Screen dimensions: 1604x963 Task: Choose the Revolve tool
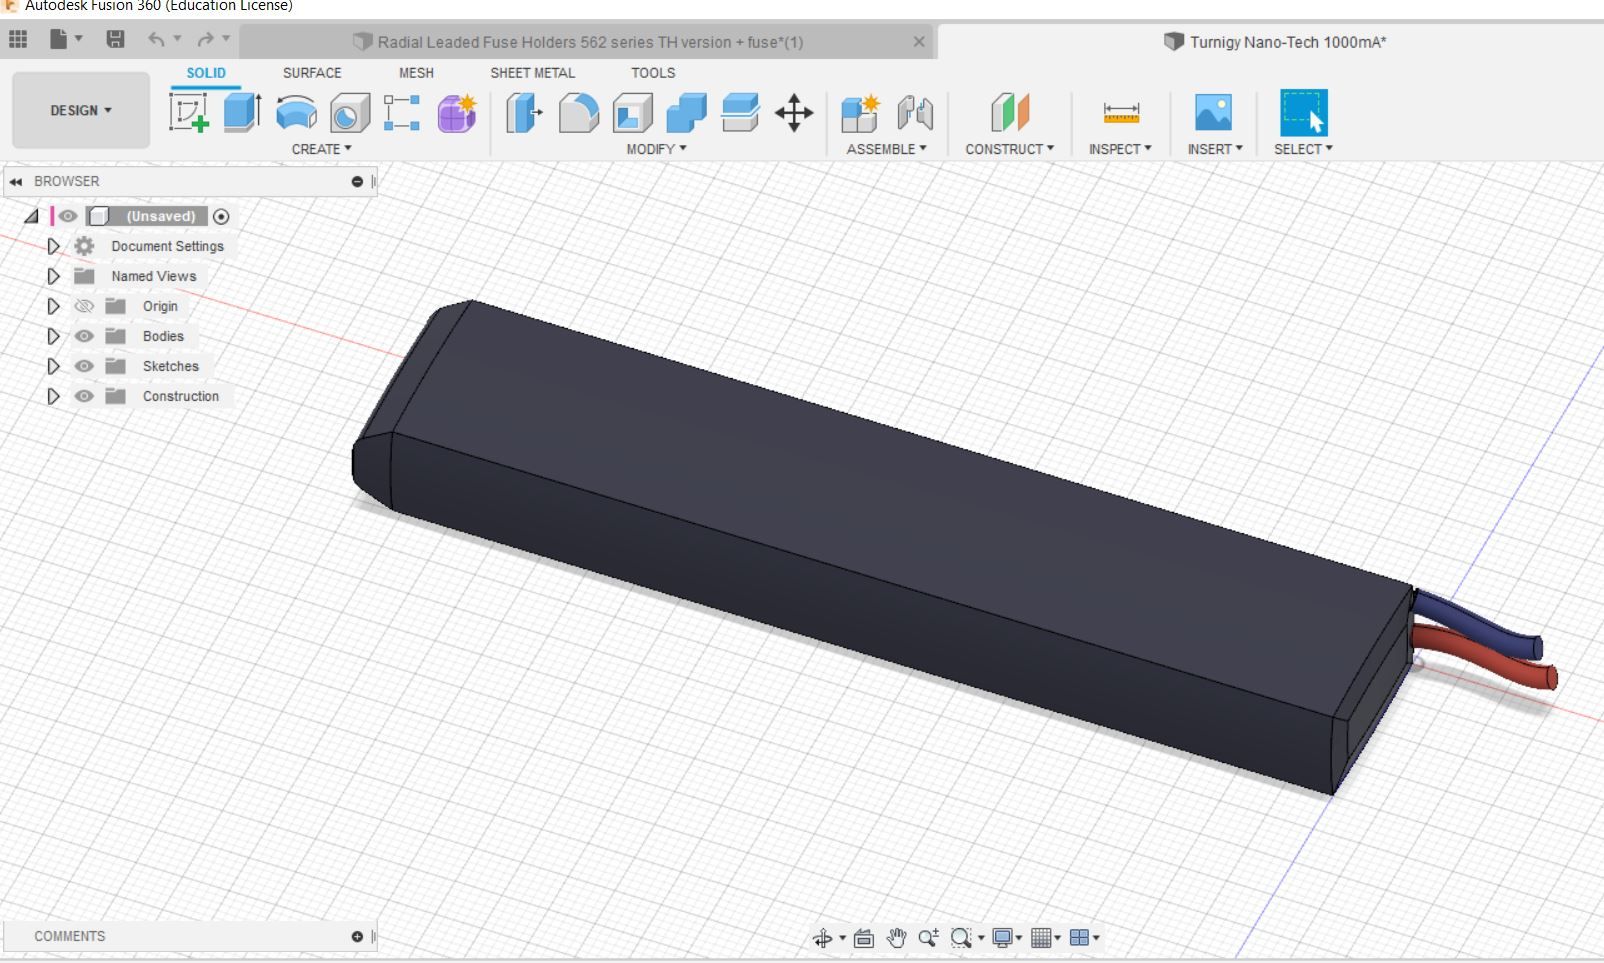(x=296, y=113)
